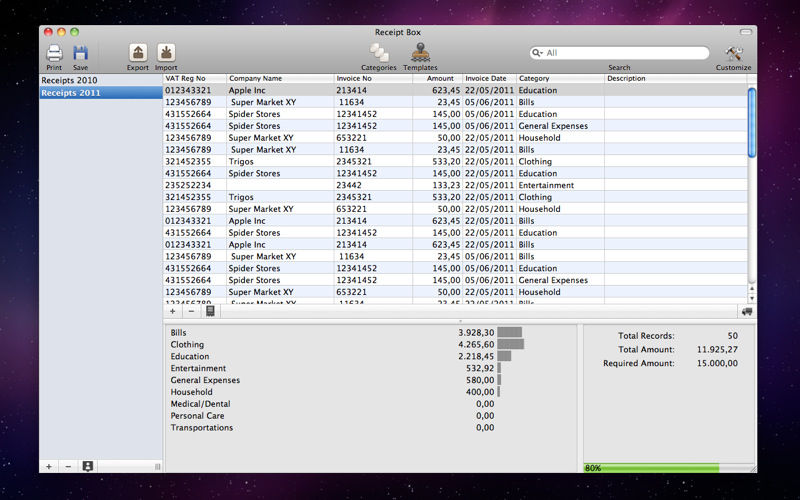Image resolution: width=800 pixels, height=500 pixels.
Task: Click the Clothing amount bar in summary
Action: (511, 344)
